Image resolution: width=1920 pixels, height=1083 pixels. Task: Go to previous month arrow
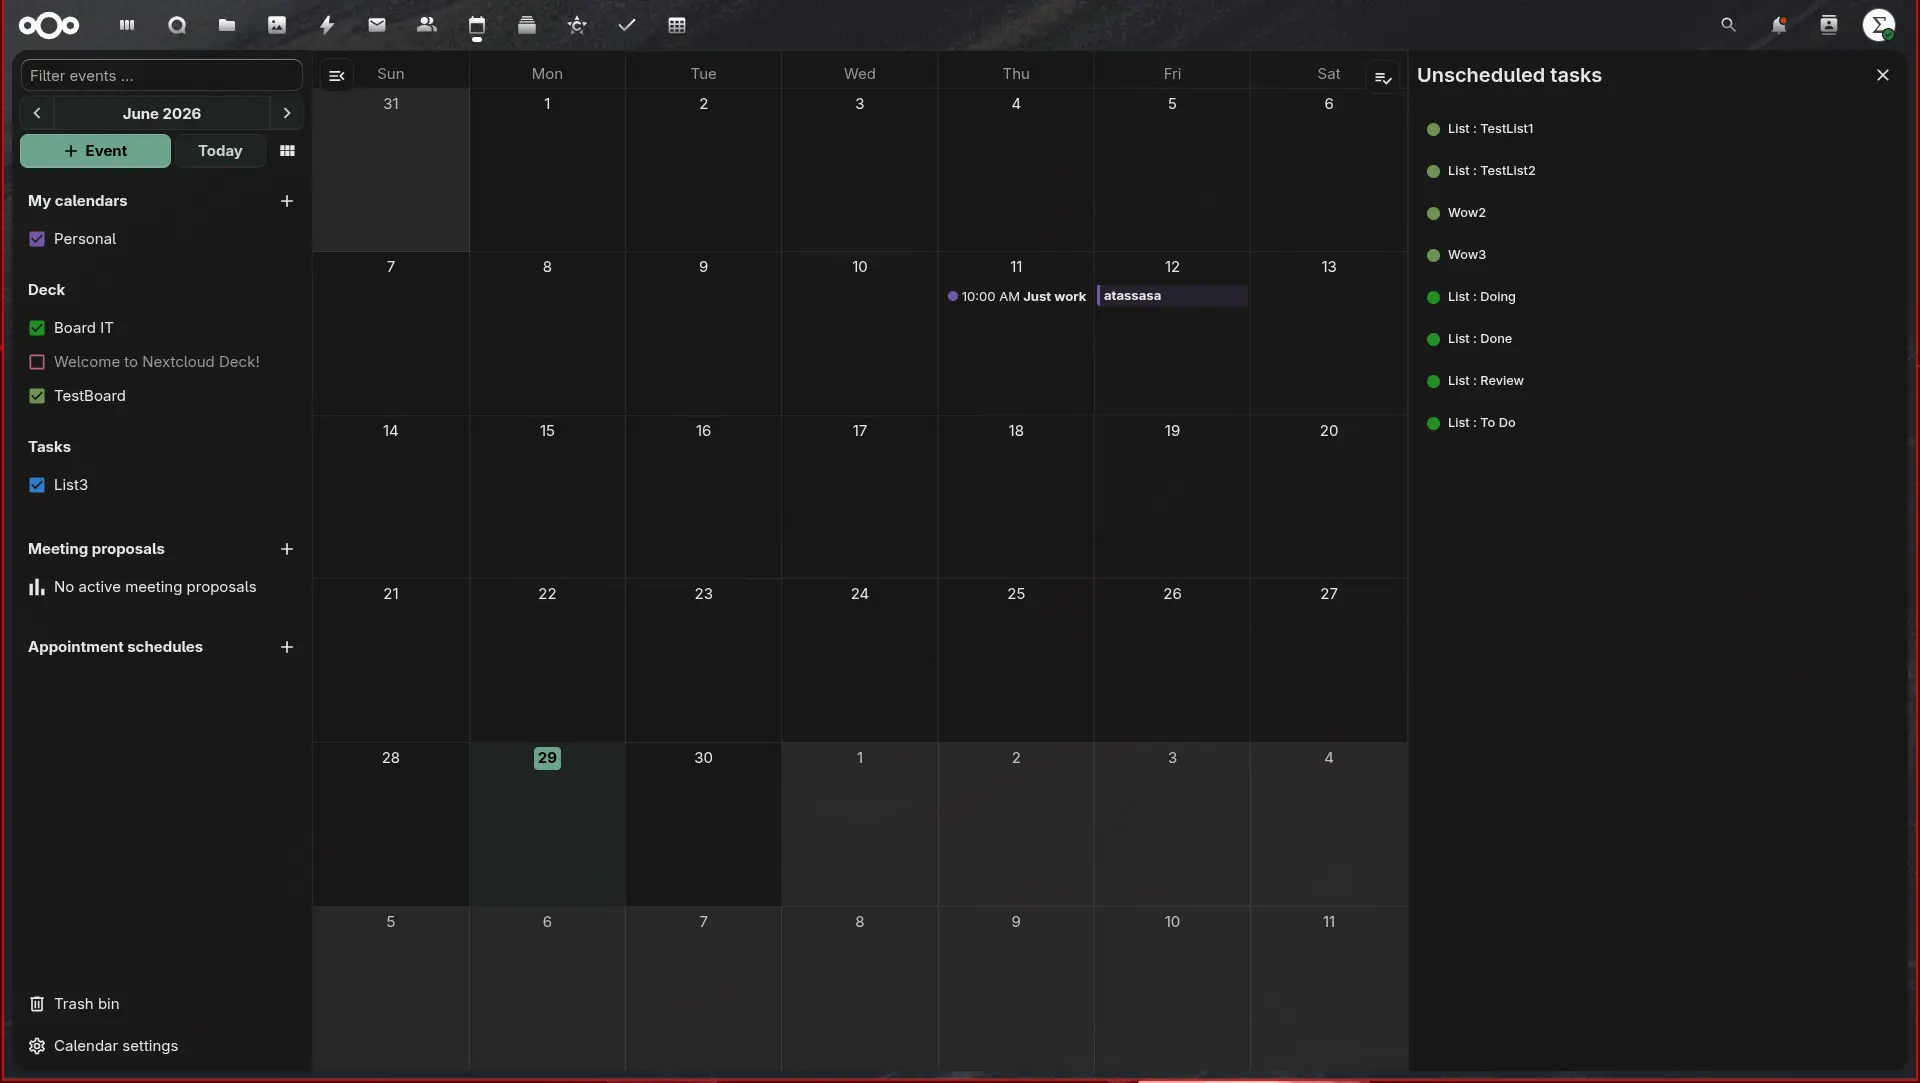pyautogui.click(x=37, y=113)
